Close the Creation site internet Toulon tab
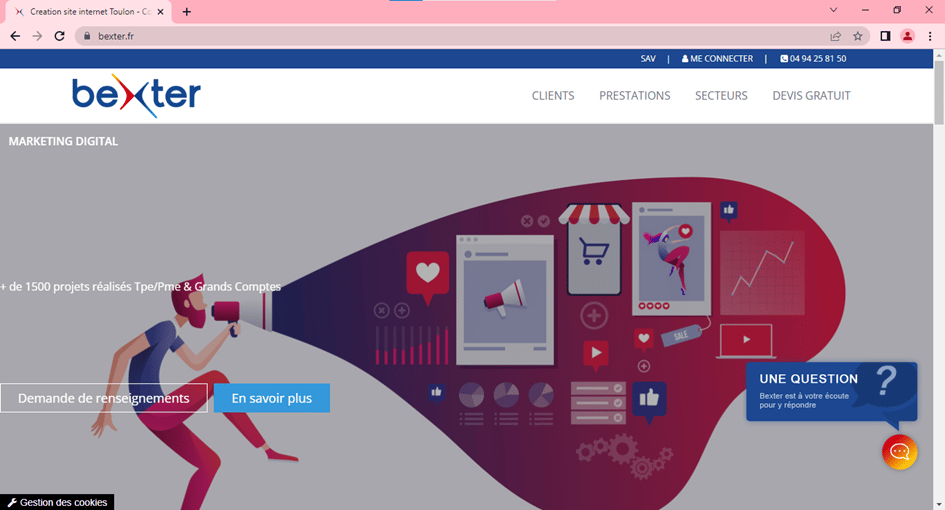The image size is (945, 510). pyautogui.click(x=160, y=11)
